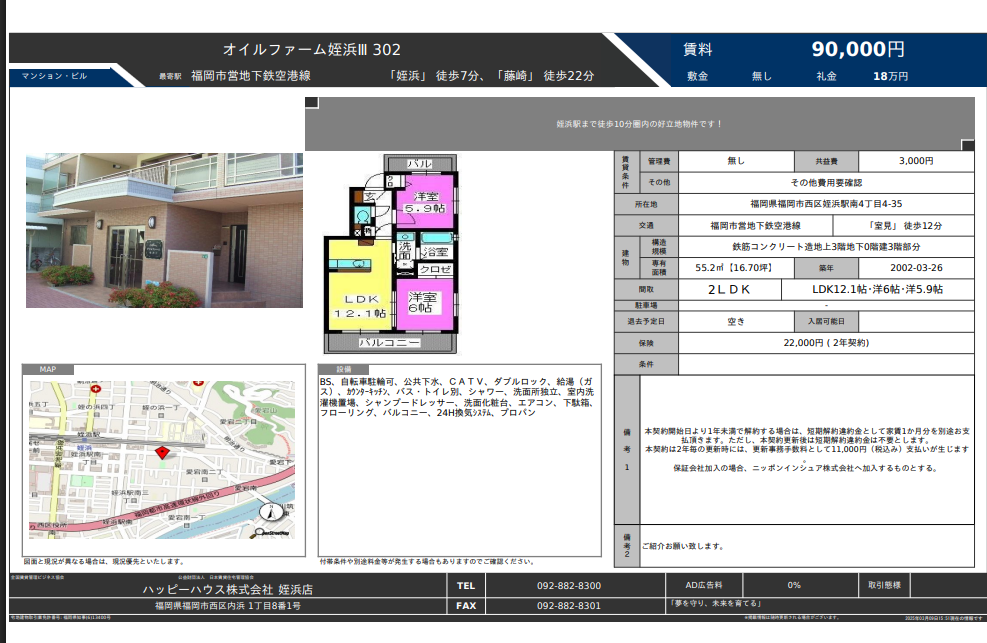Image resolution: width=987 pixels, height=643 pixels.
Task: Click the マンション・ビル label
Action: pos(55,76)
